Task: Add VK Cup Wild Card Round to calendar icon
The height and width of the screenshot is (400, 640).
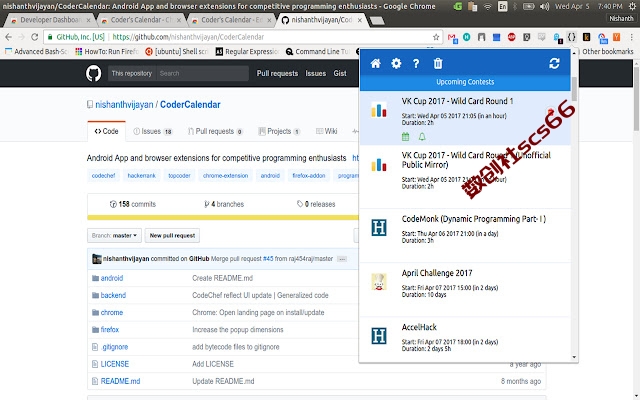Action: 405,137
